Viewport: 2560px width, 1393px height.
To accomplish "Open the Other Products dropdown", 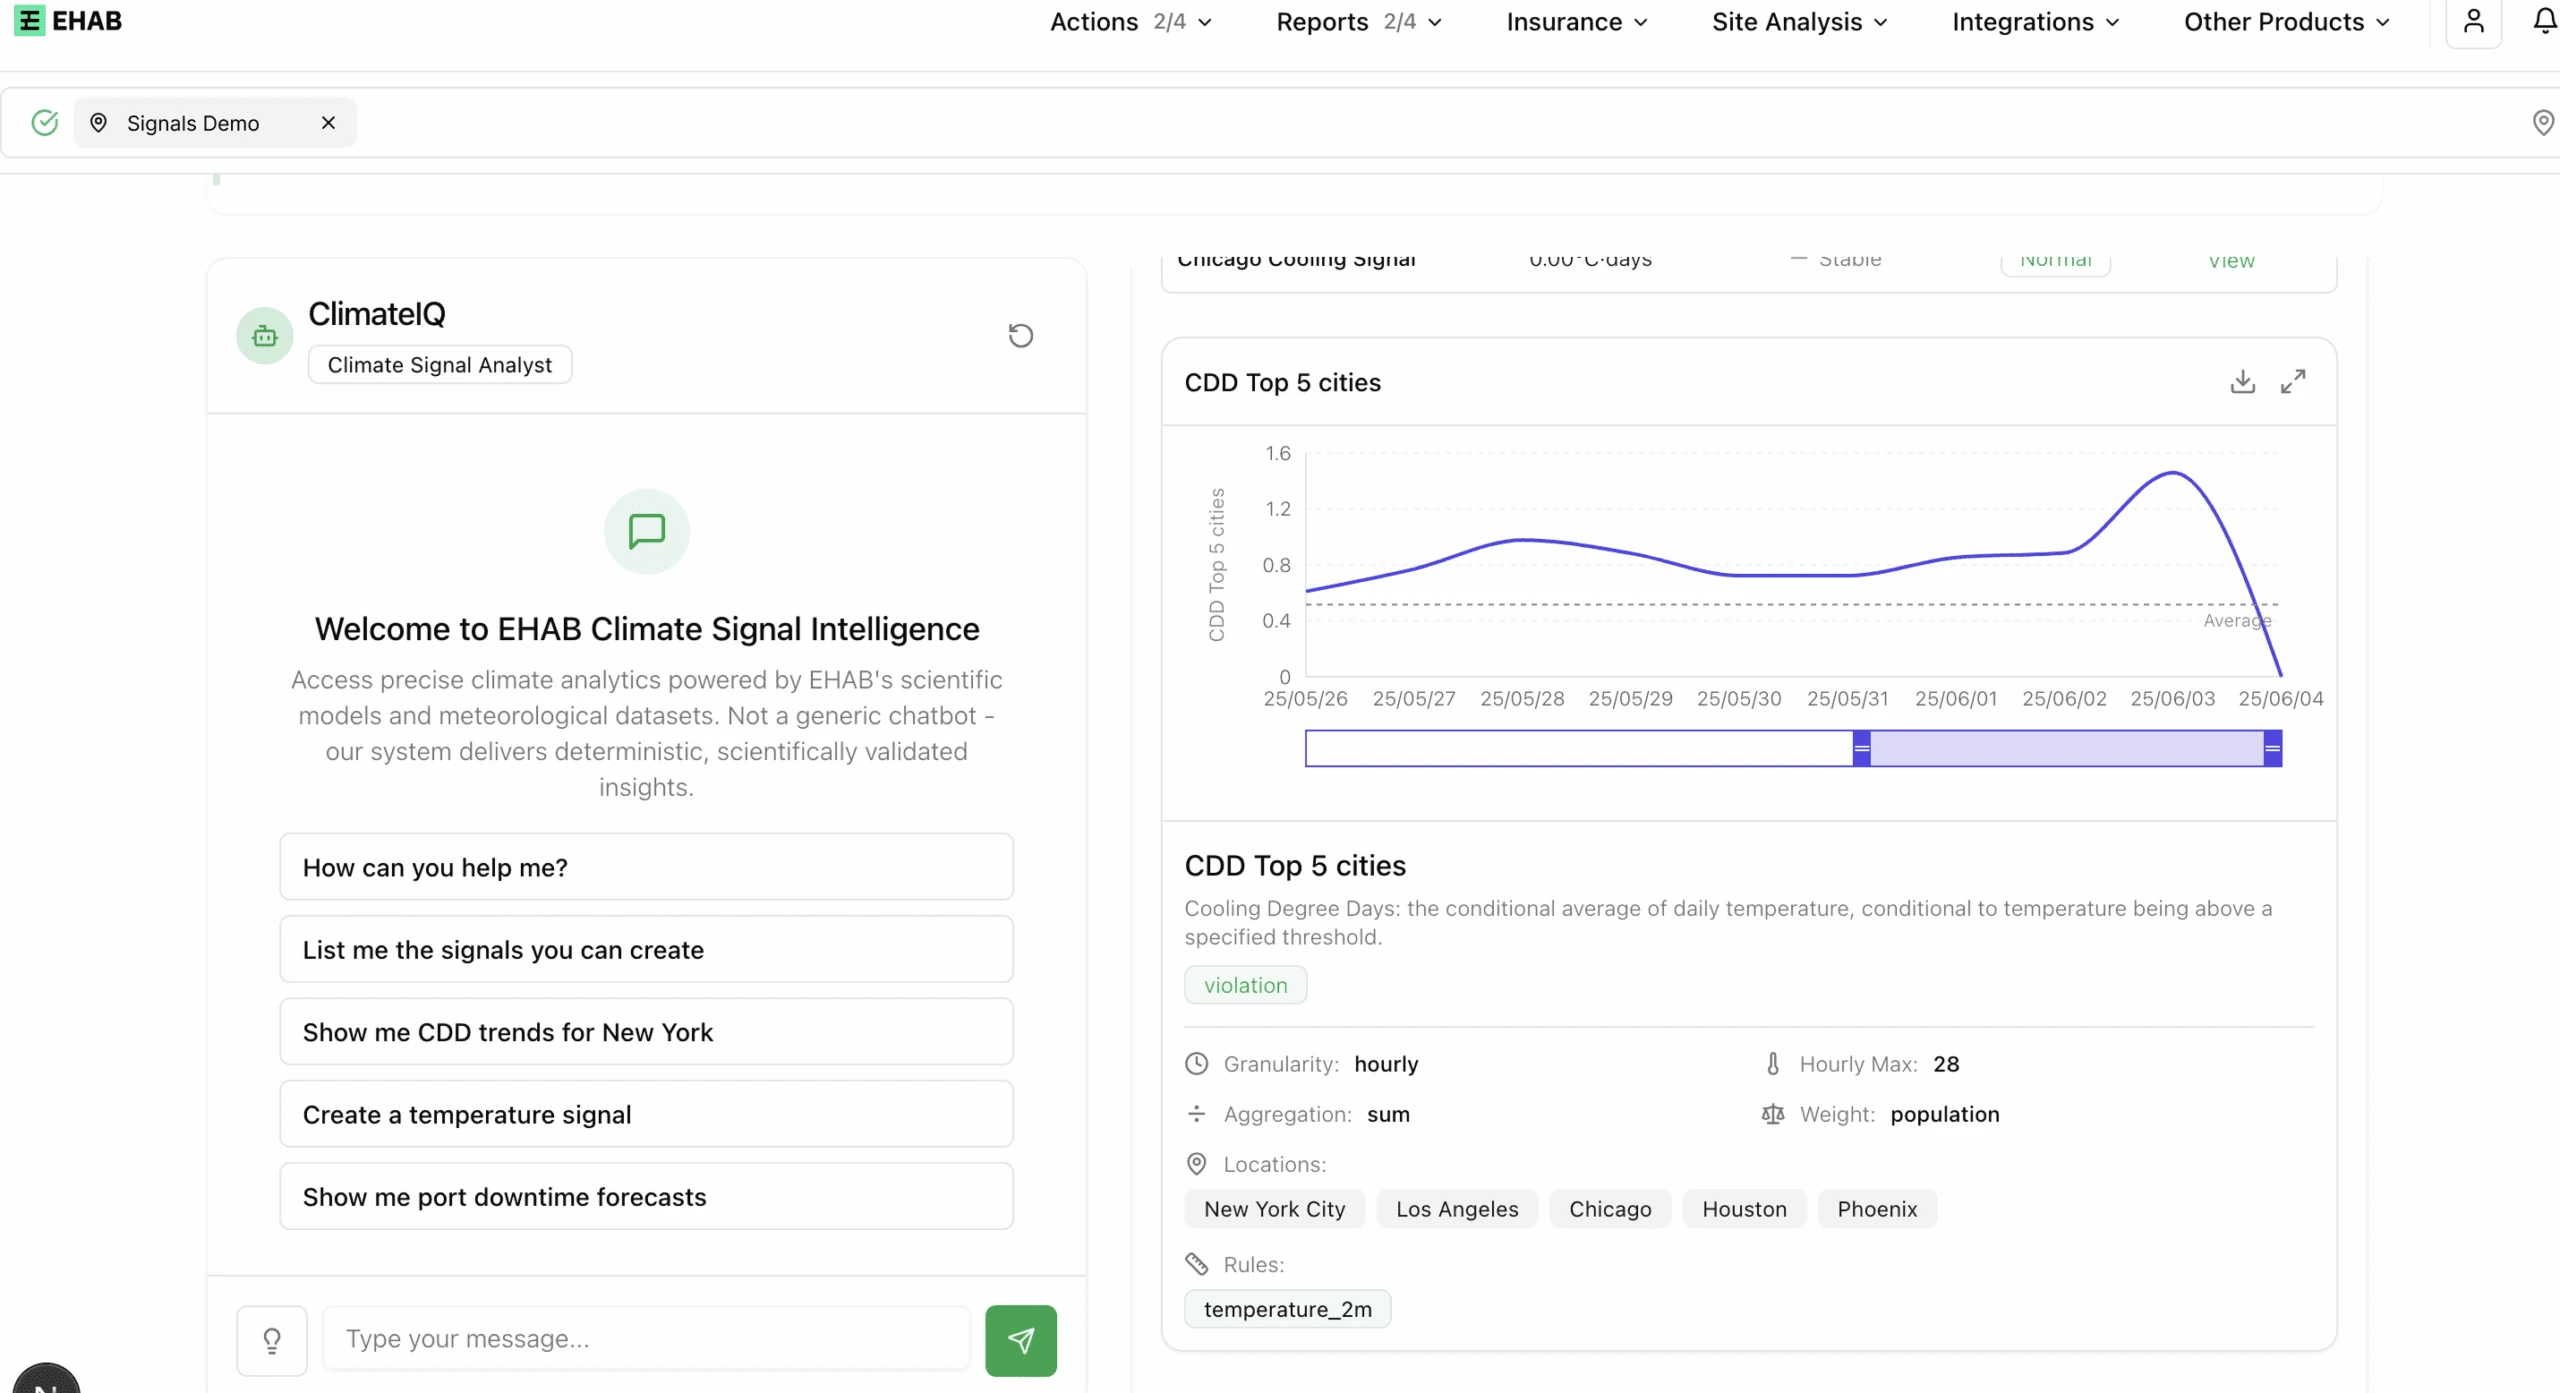I will tap(2286, 21).
